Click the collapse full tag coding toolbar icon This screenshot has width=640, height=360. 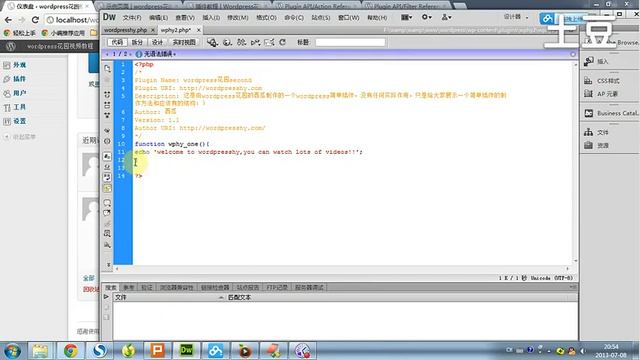(x=107, y=95)
